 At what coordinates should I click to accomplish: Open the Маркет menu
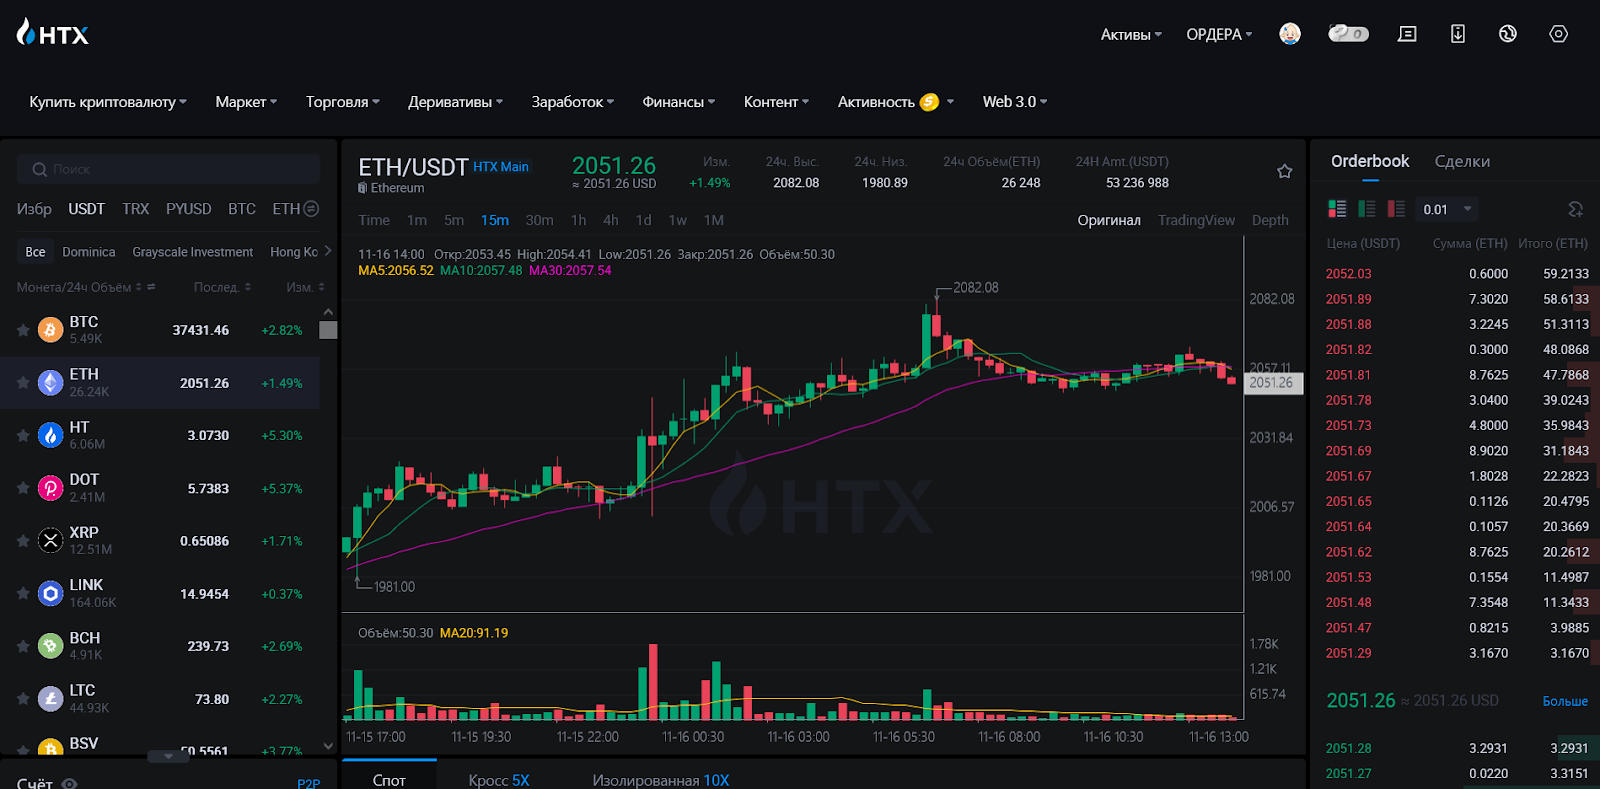coord(246,102)
